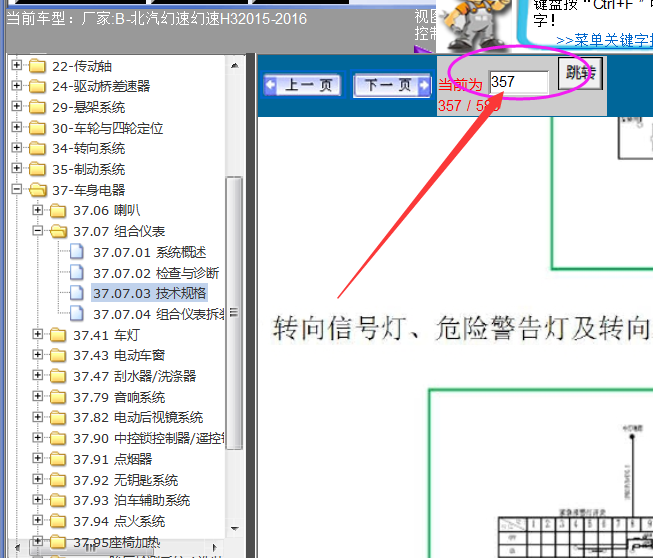
Task: Expand the 37.82 电动后视镜系统 node
Action: tap(37, 417)
